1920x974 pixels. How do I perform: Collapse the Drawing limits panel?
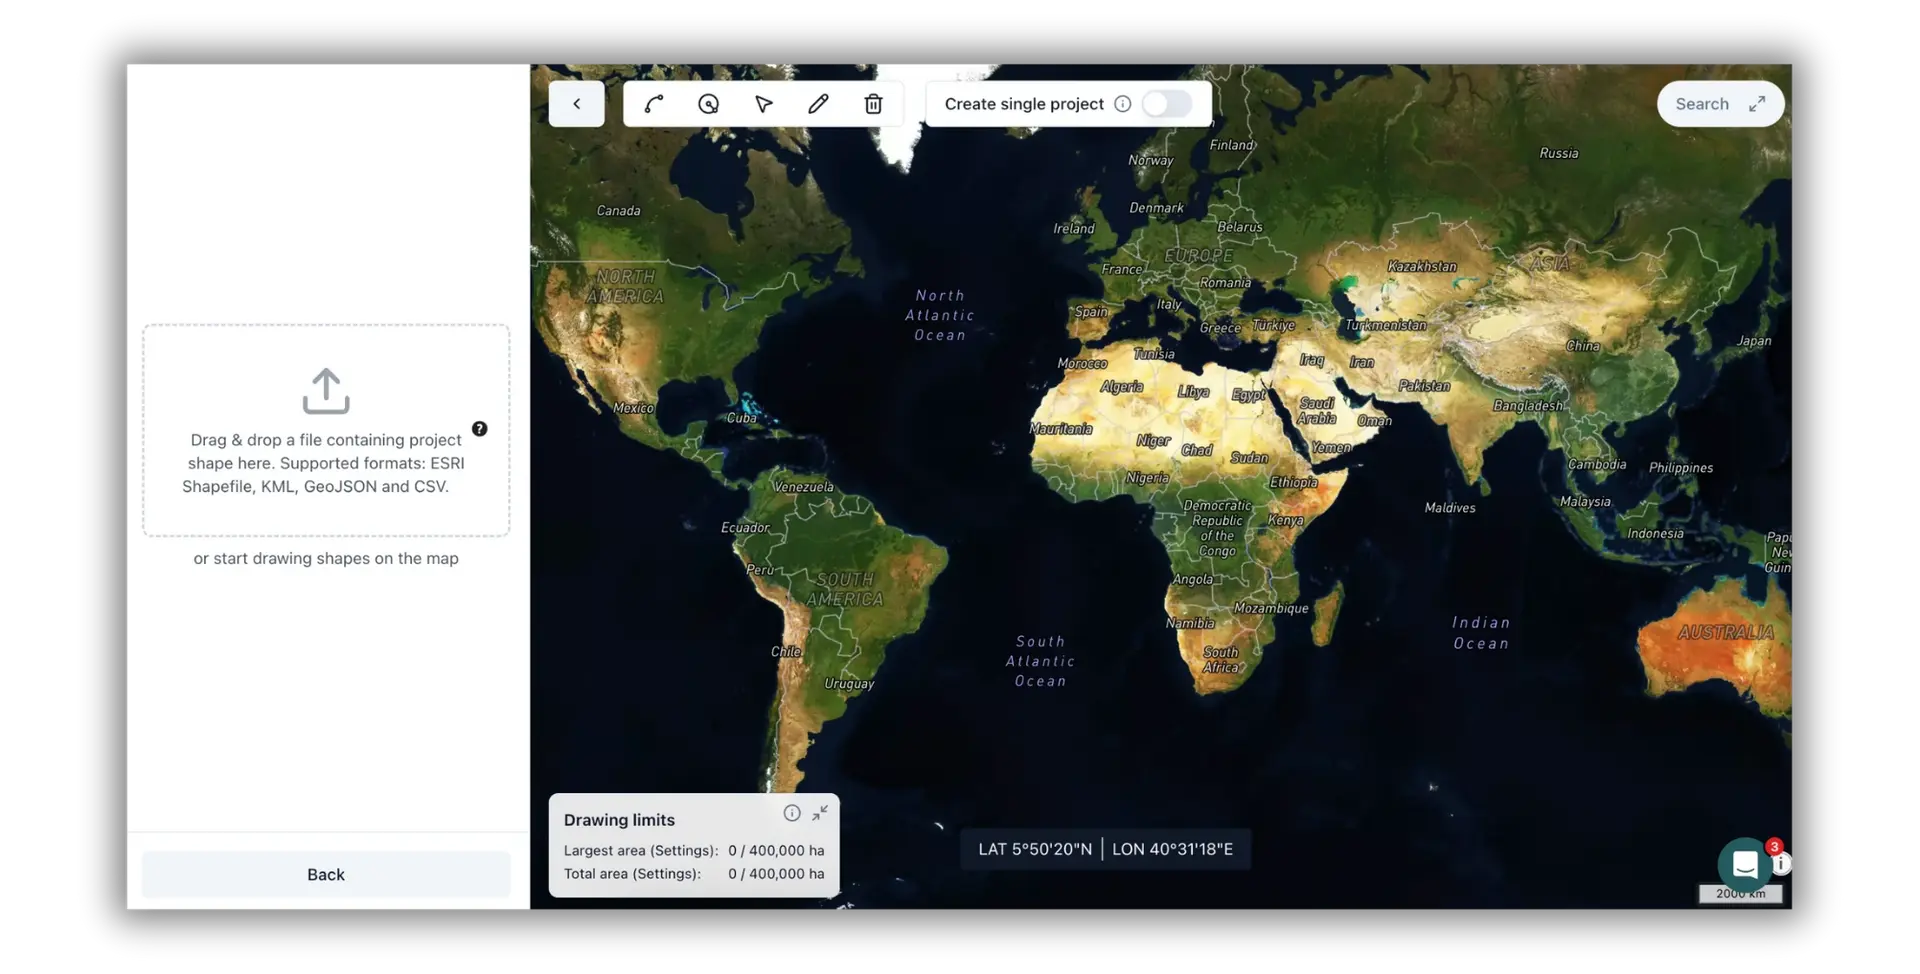[820, 813]
